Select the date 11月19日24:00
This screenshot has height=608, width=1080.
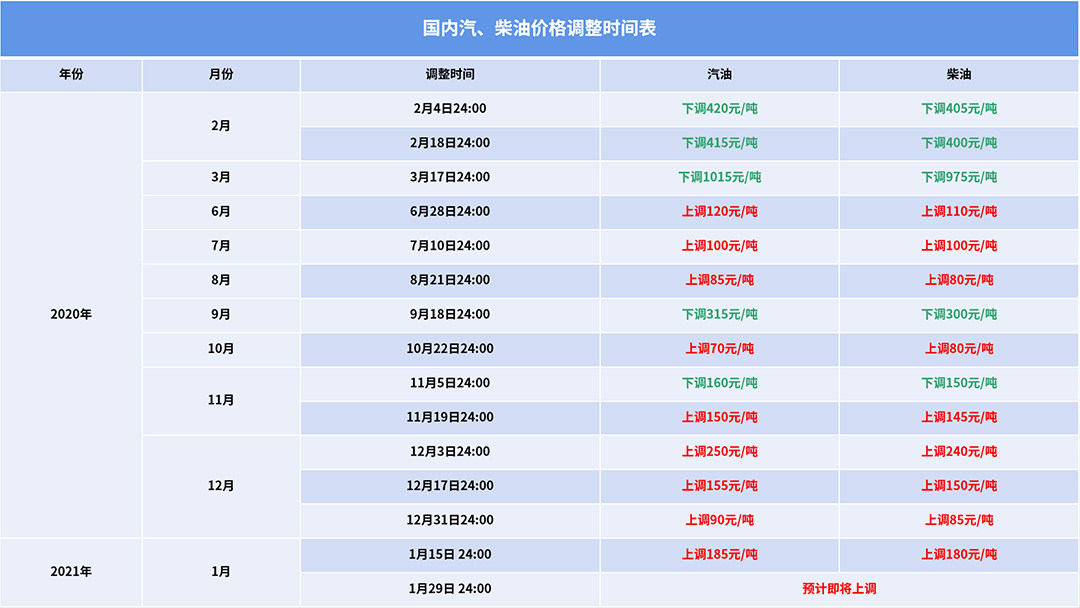(450, 417)
